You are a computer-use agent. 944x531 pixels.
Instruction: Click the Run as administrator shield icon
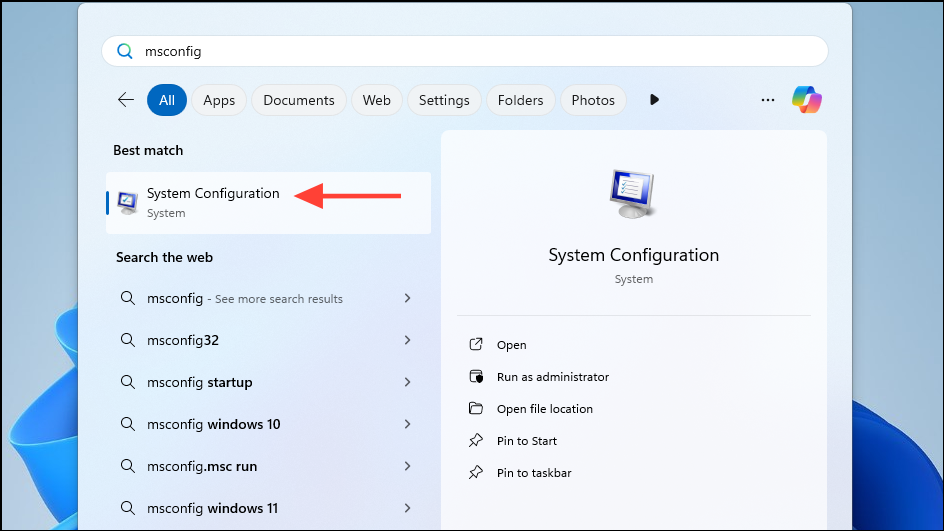pyautogui.click(x=476, y=376)
